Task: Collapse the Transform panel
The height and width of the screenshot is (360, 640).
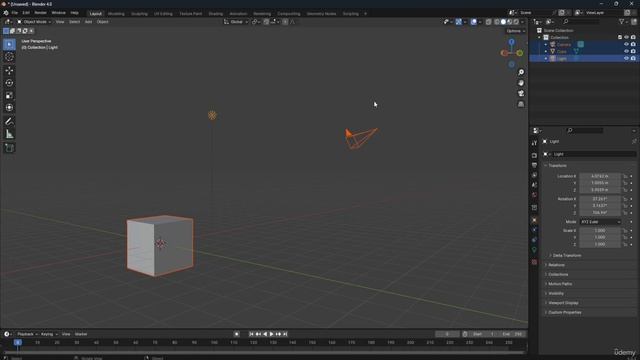Action: click(557, 166)
